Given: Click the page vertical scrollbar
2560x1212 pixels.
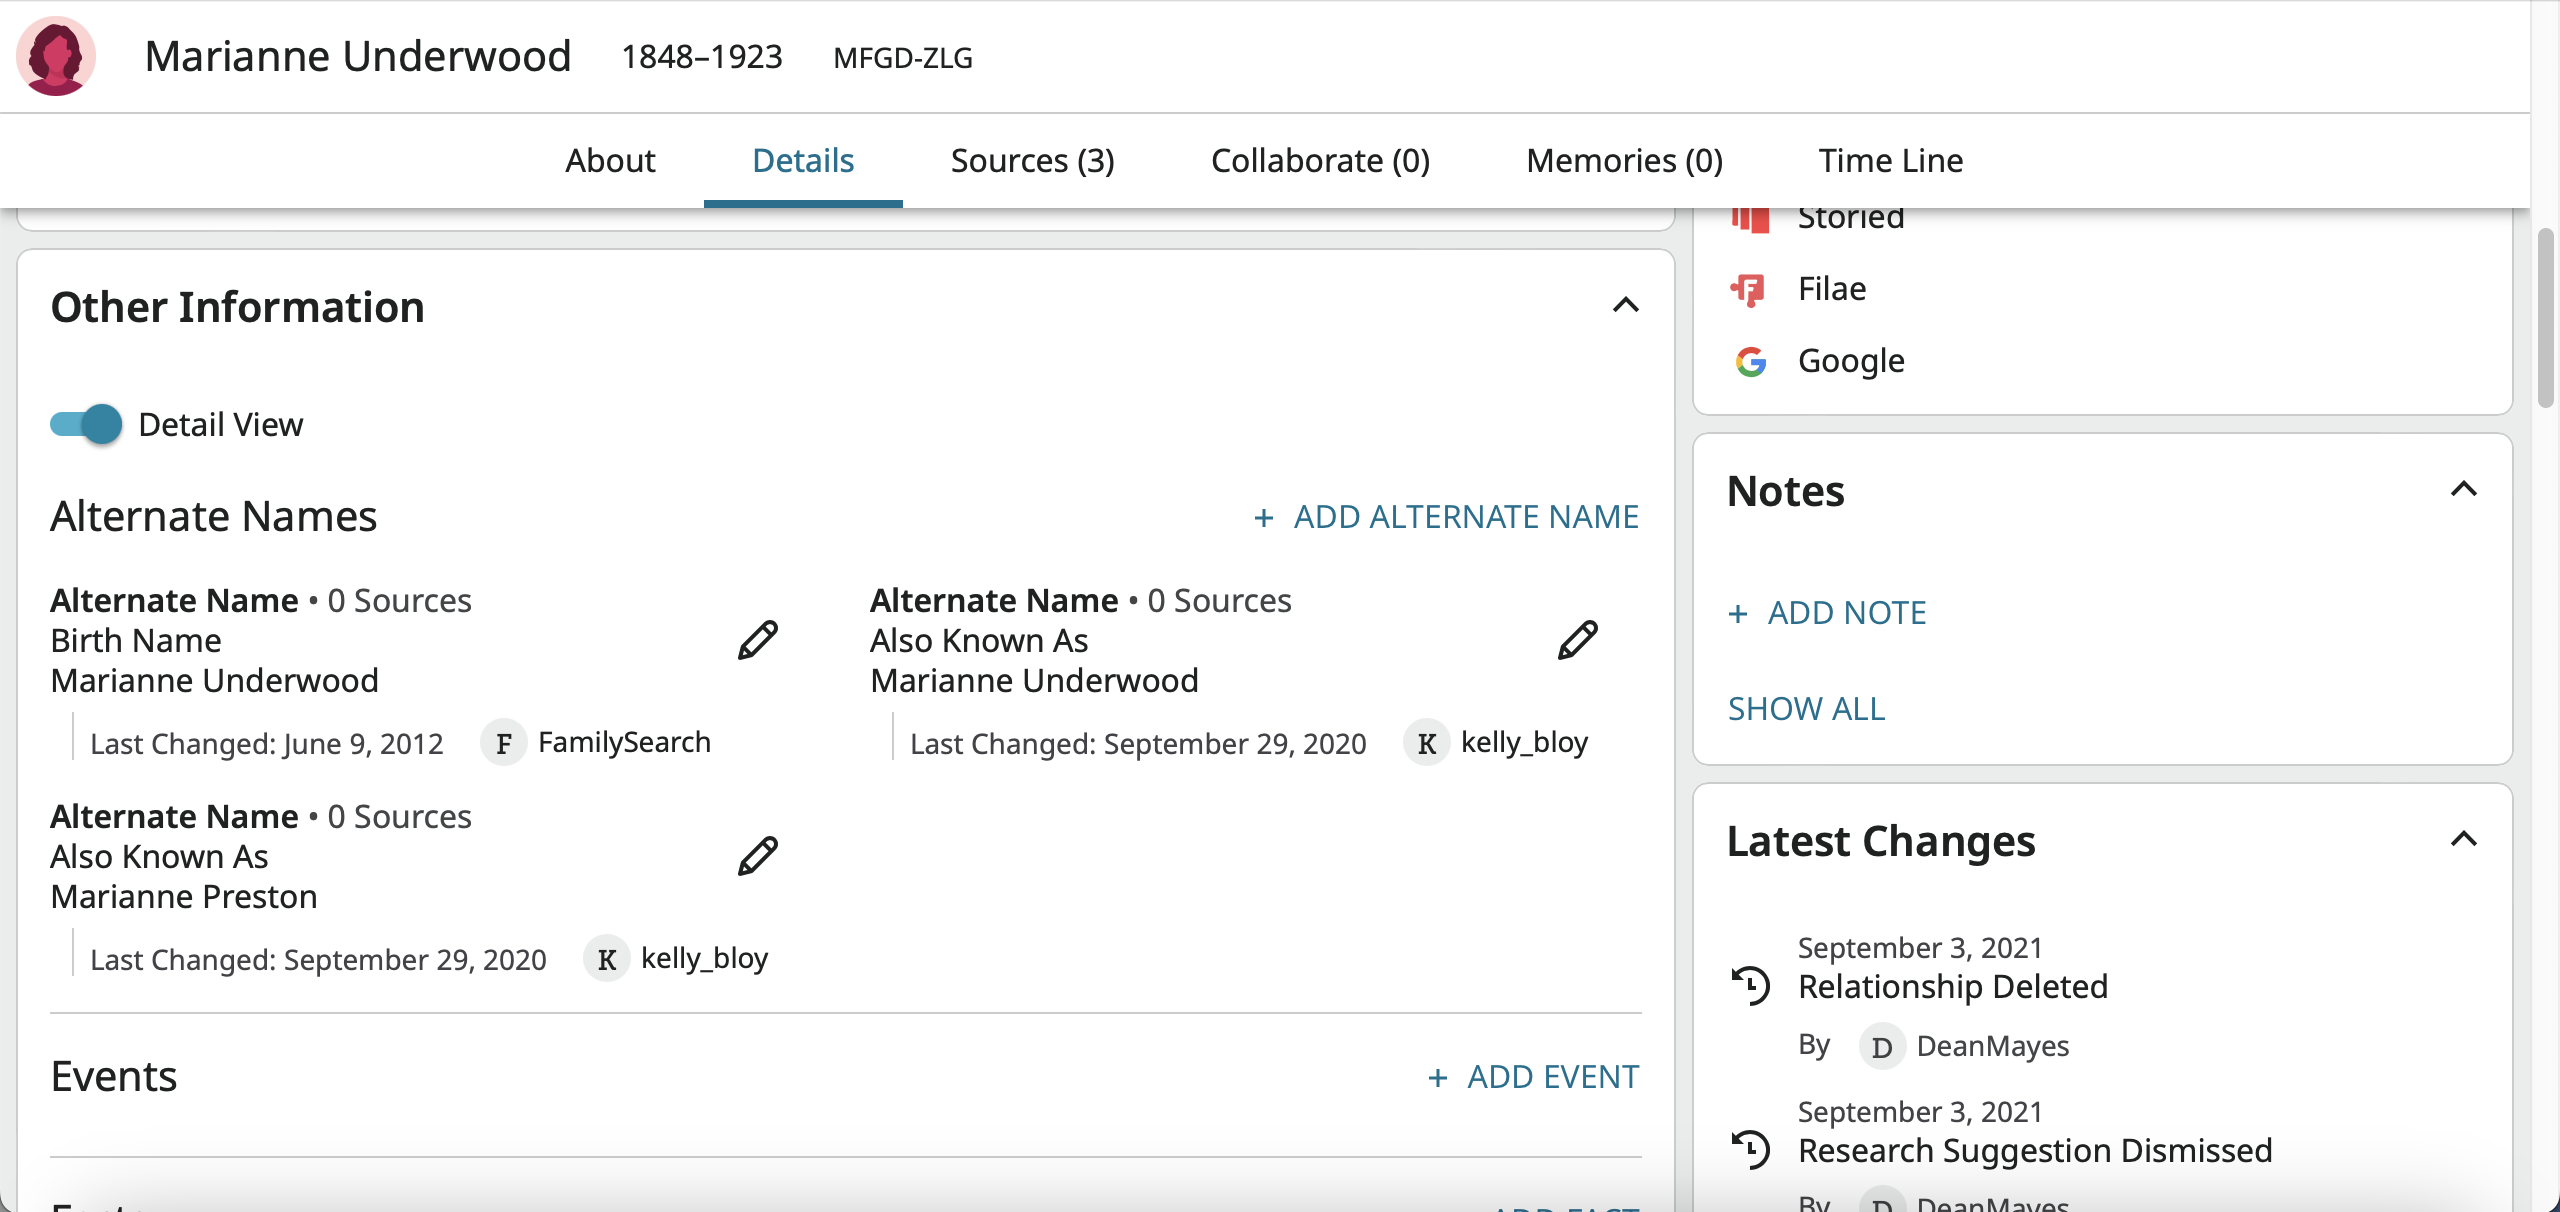Looking at the screenshot, I should (x=2545, y=318).
